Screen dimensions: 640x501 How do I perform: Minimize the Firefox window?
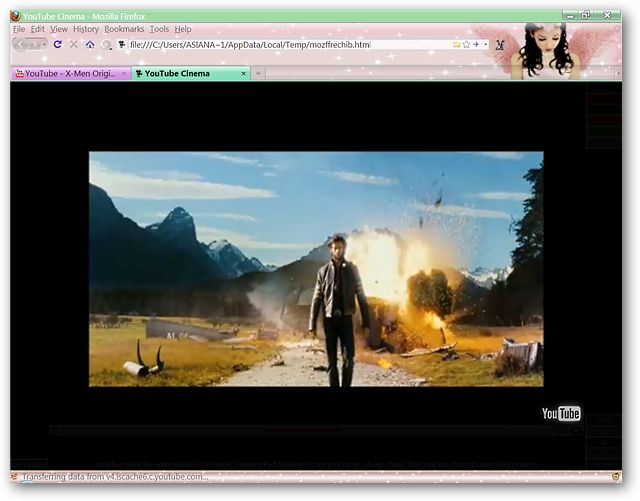(571, 16)
